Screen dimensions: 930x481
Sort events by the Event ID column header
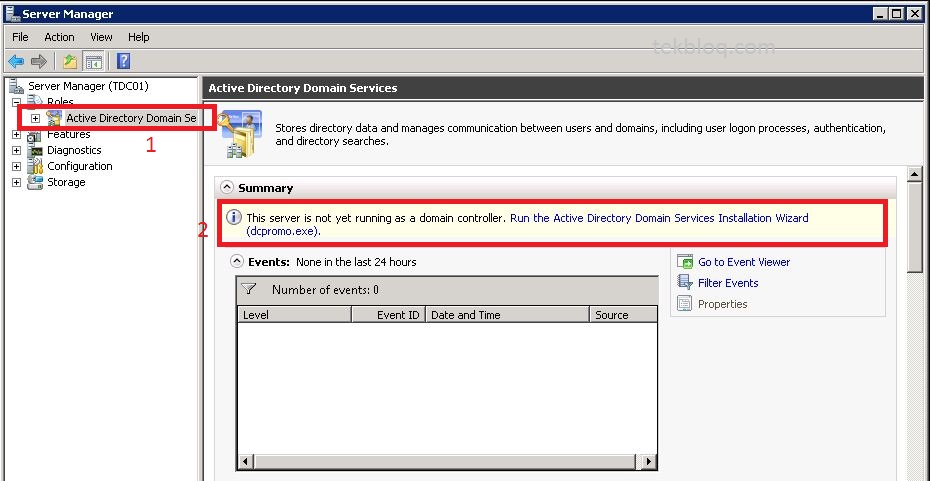coord(388,315)
